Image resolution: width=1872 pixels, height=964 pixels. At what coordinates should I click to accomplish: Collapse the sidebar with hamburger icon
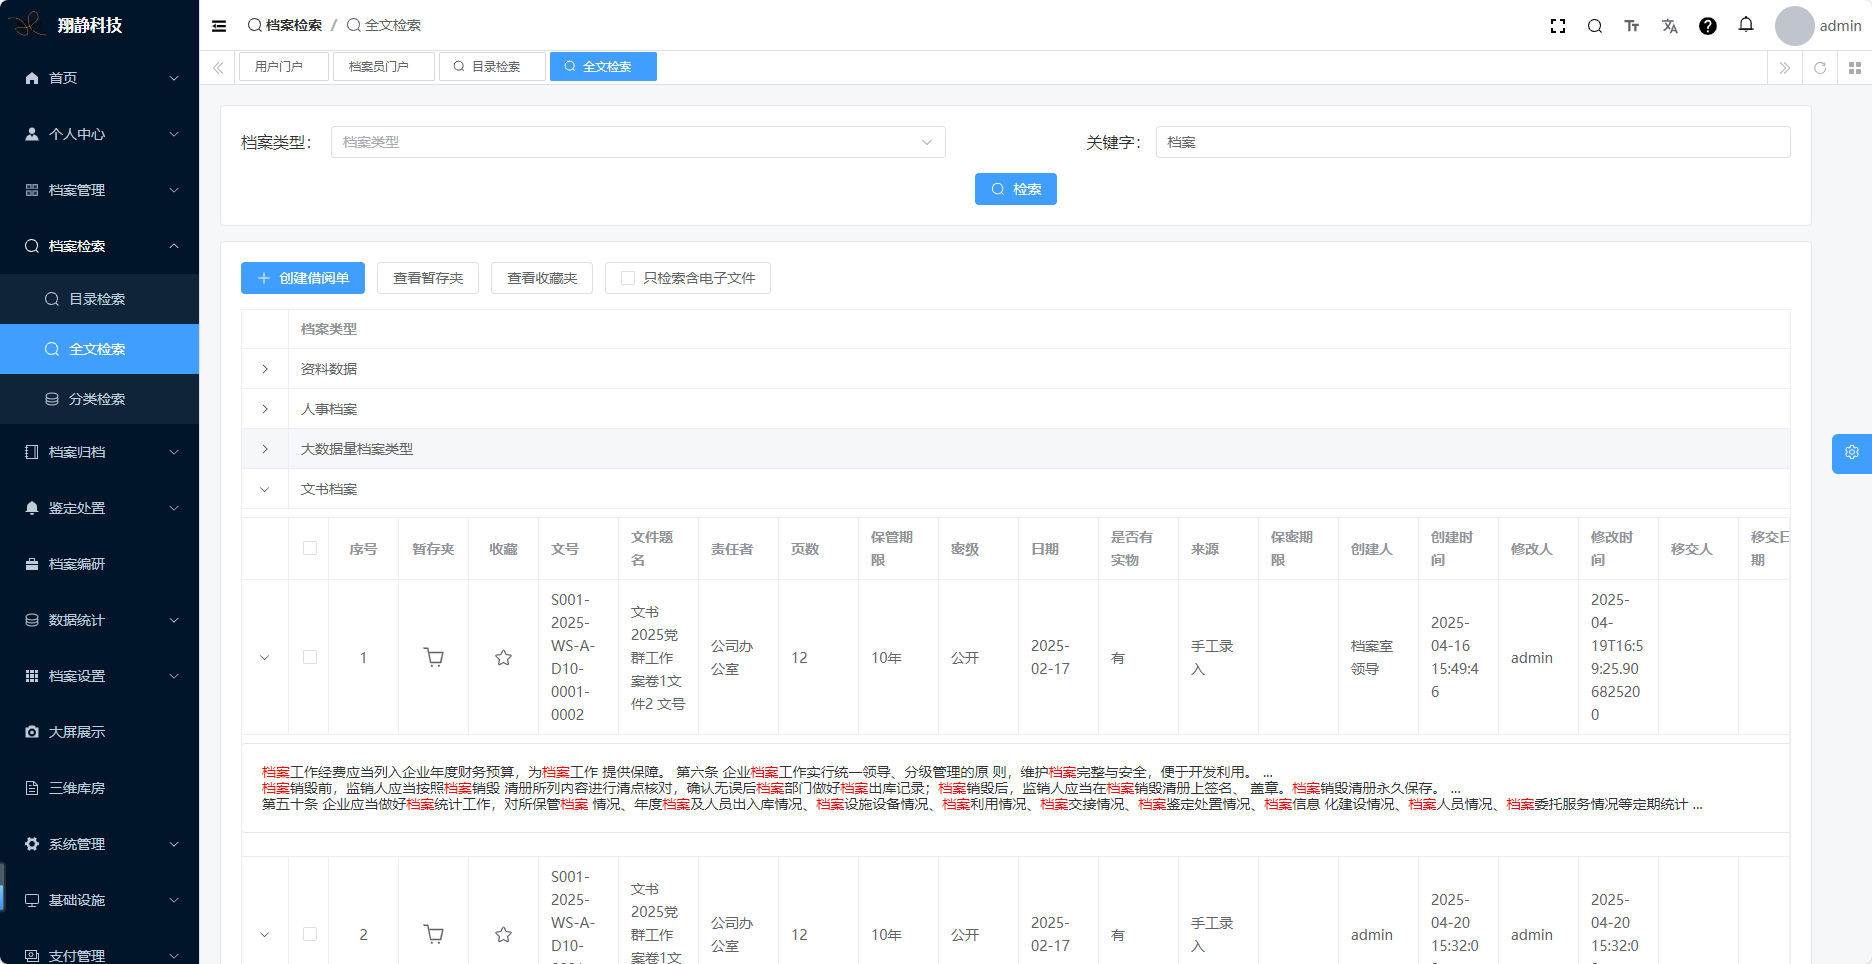point(219,26)
